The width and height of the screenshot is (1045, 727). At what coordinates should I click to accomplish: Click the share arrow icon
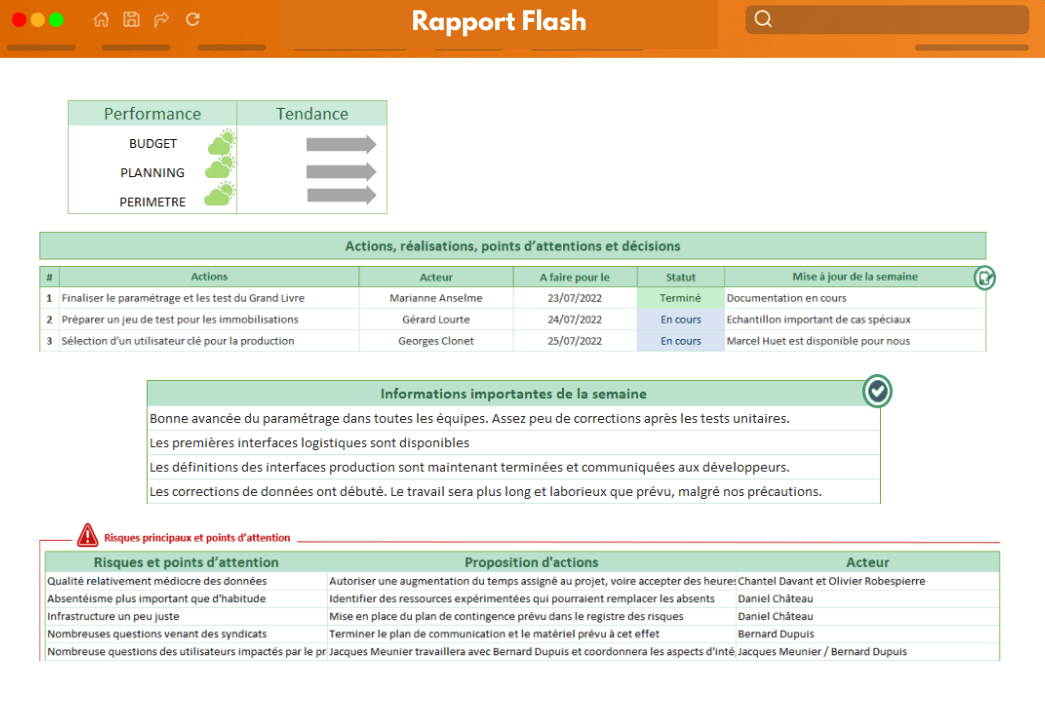pyautogui.click(x=162, y=19)
